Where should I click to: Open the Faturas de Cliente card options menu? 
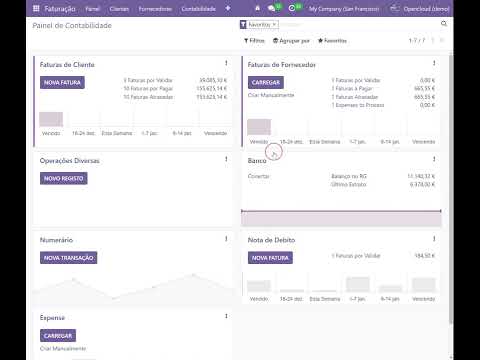tap(226, 63)
